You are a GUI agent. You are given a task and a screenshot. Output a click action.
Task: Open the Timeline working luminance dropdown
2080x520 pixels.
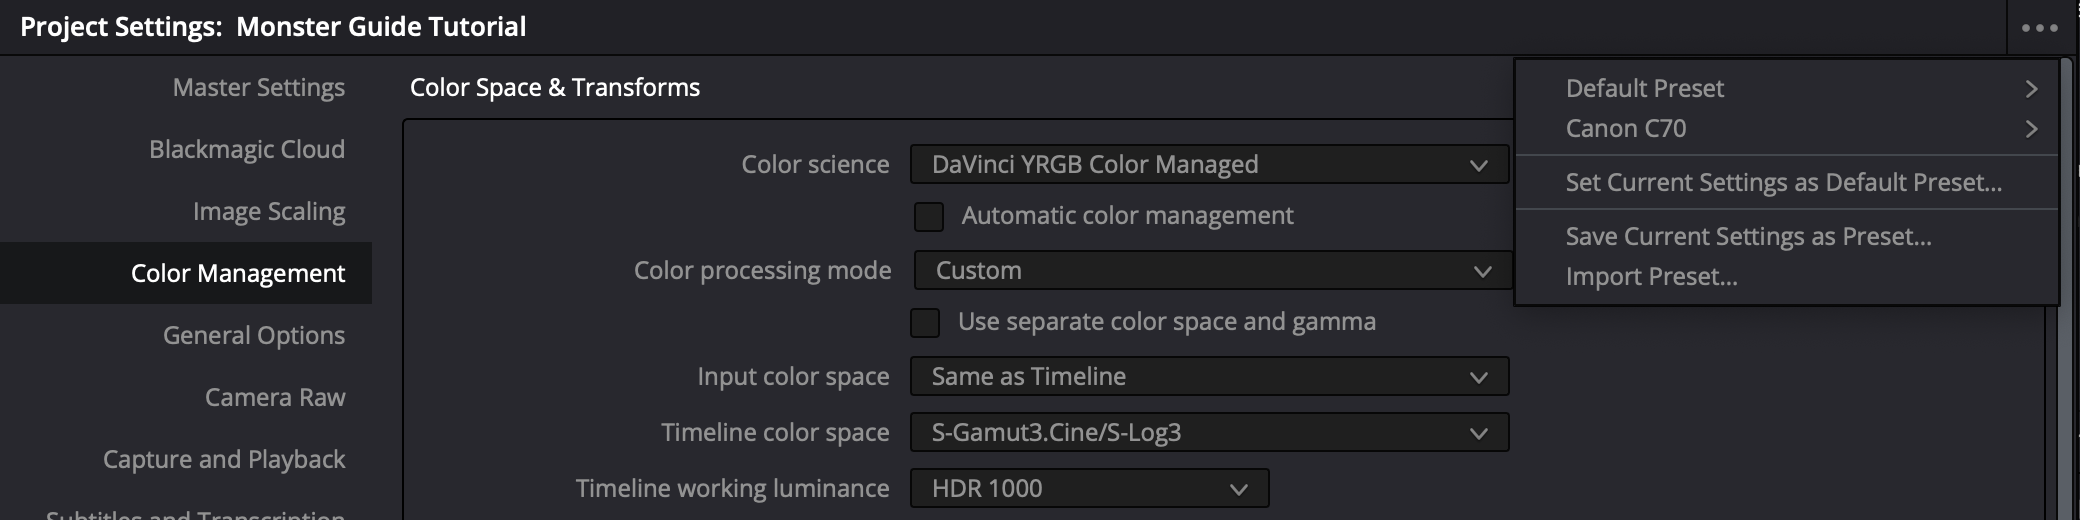pos(1088,489)
